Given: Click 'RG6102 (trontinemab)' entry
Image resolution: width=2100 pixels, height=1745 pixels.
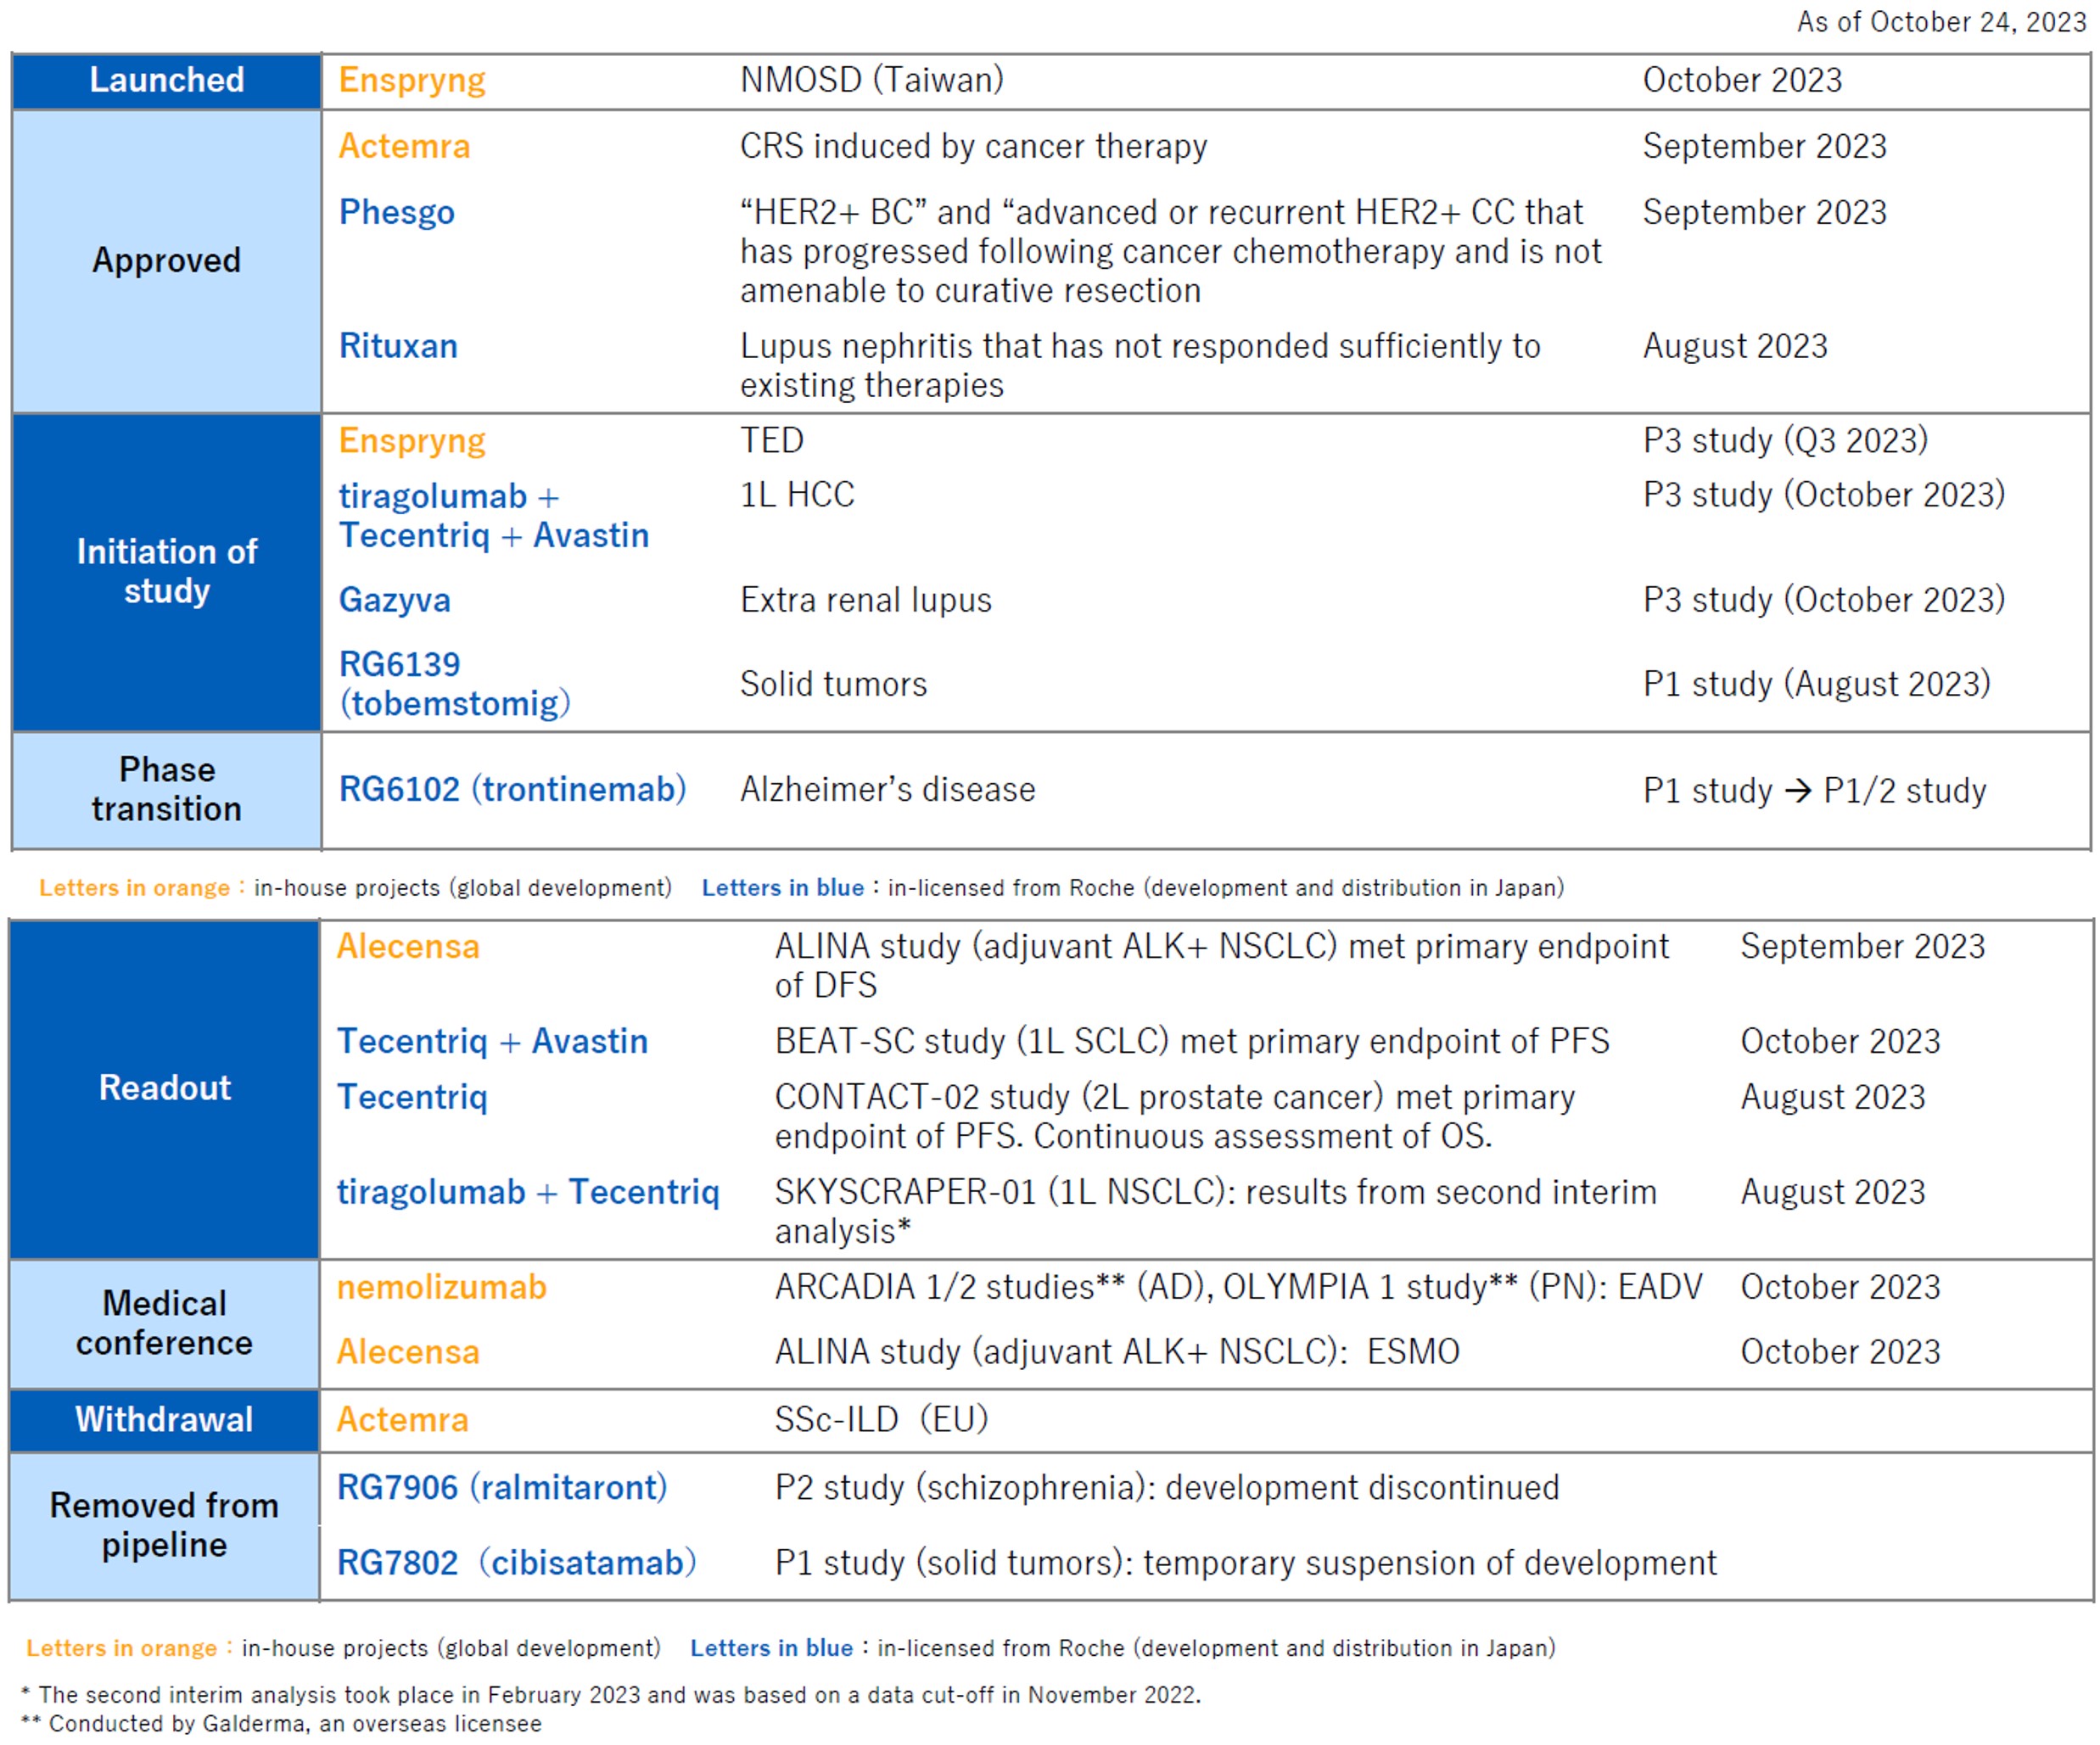Looking at the screenshot, I should click(x=512, y=790).
